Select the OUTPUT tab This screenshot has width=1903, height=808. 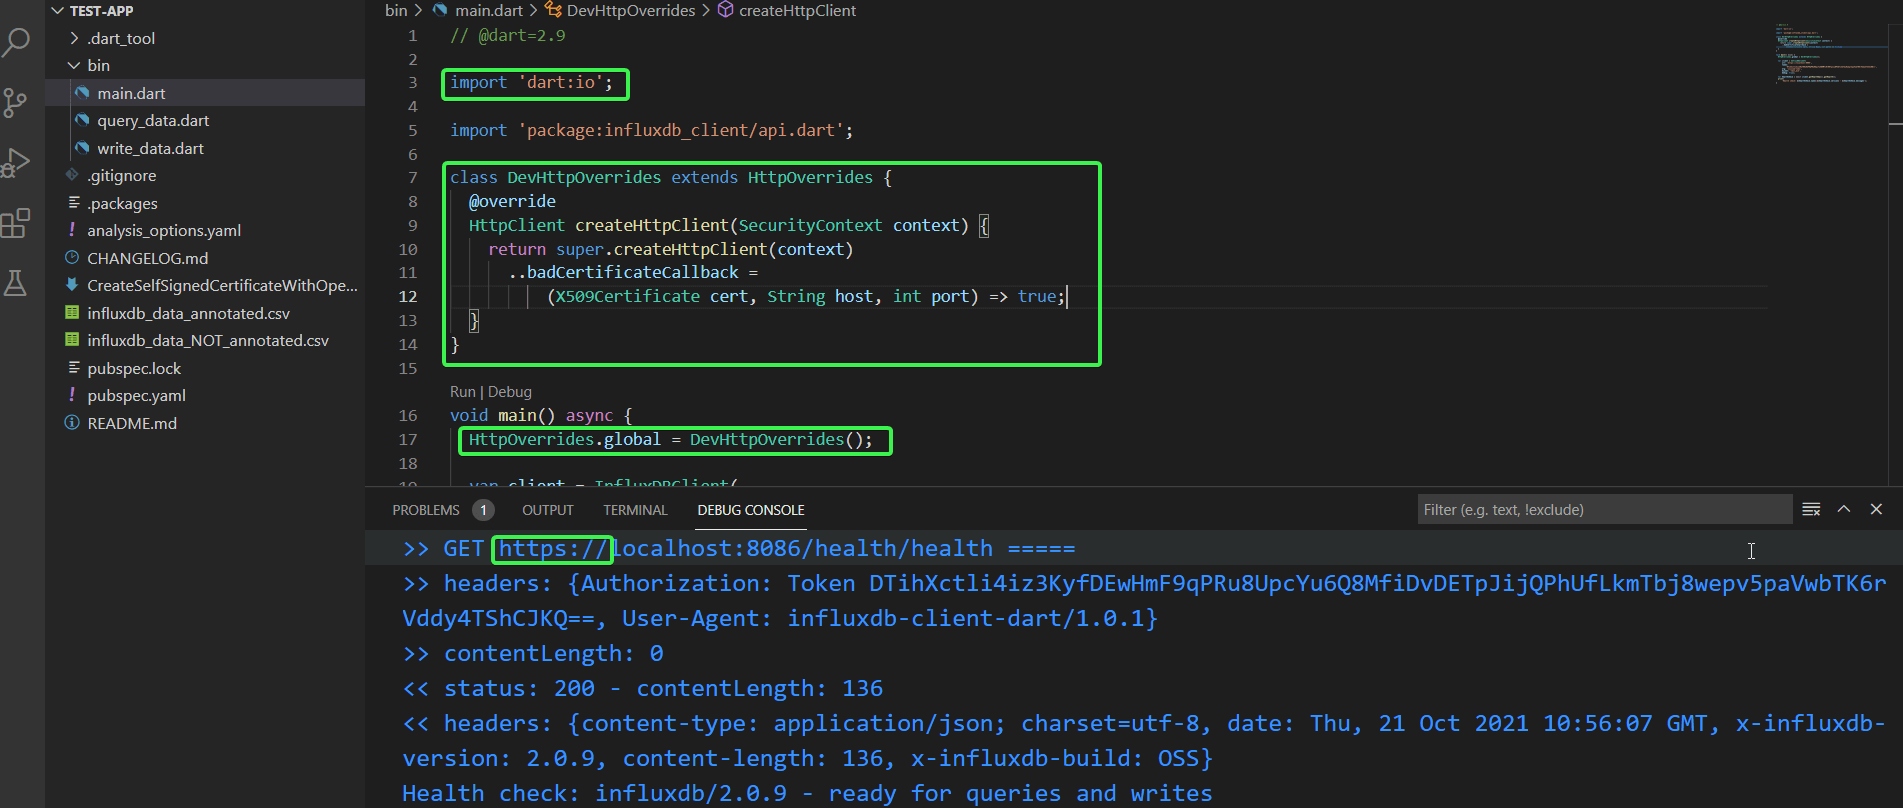(548, 510)
